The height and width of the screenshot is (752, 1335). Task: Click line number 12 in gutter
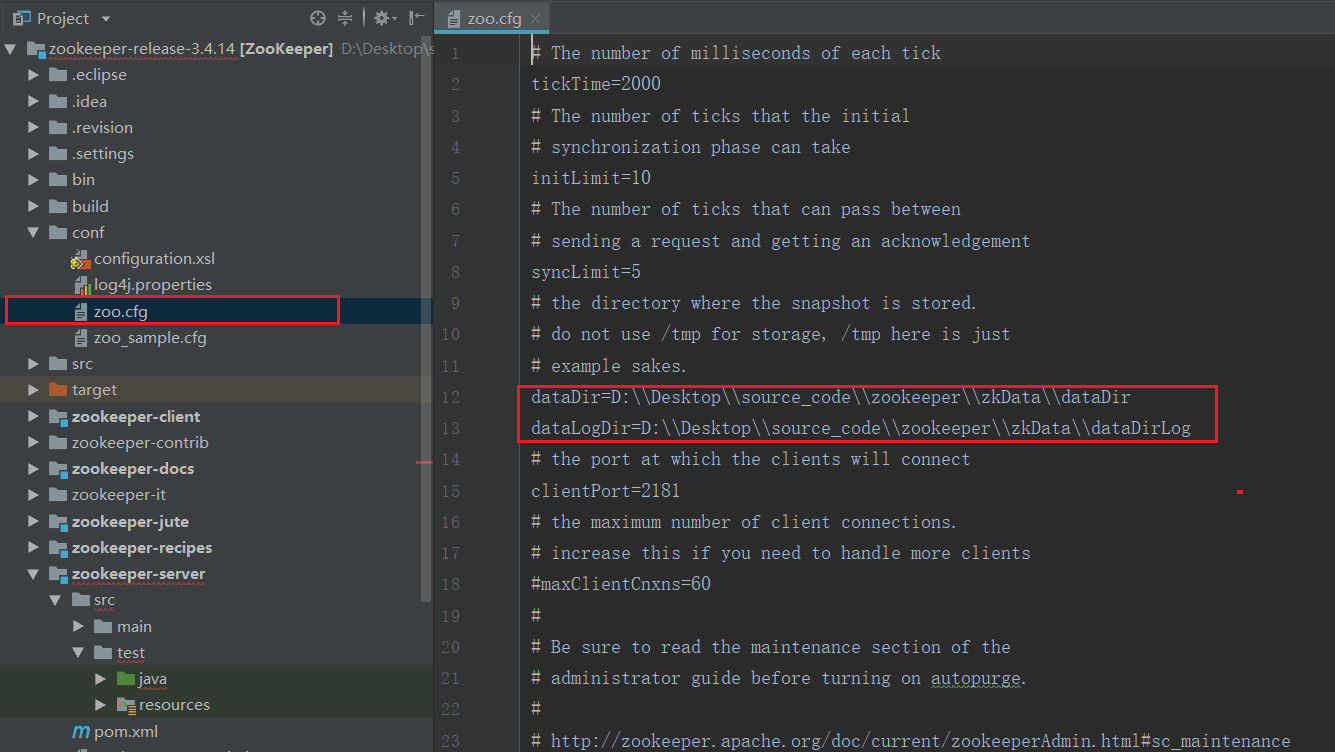[x=450, y=397]
